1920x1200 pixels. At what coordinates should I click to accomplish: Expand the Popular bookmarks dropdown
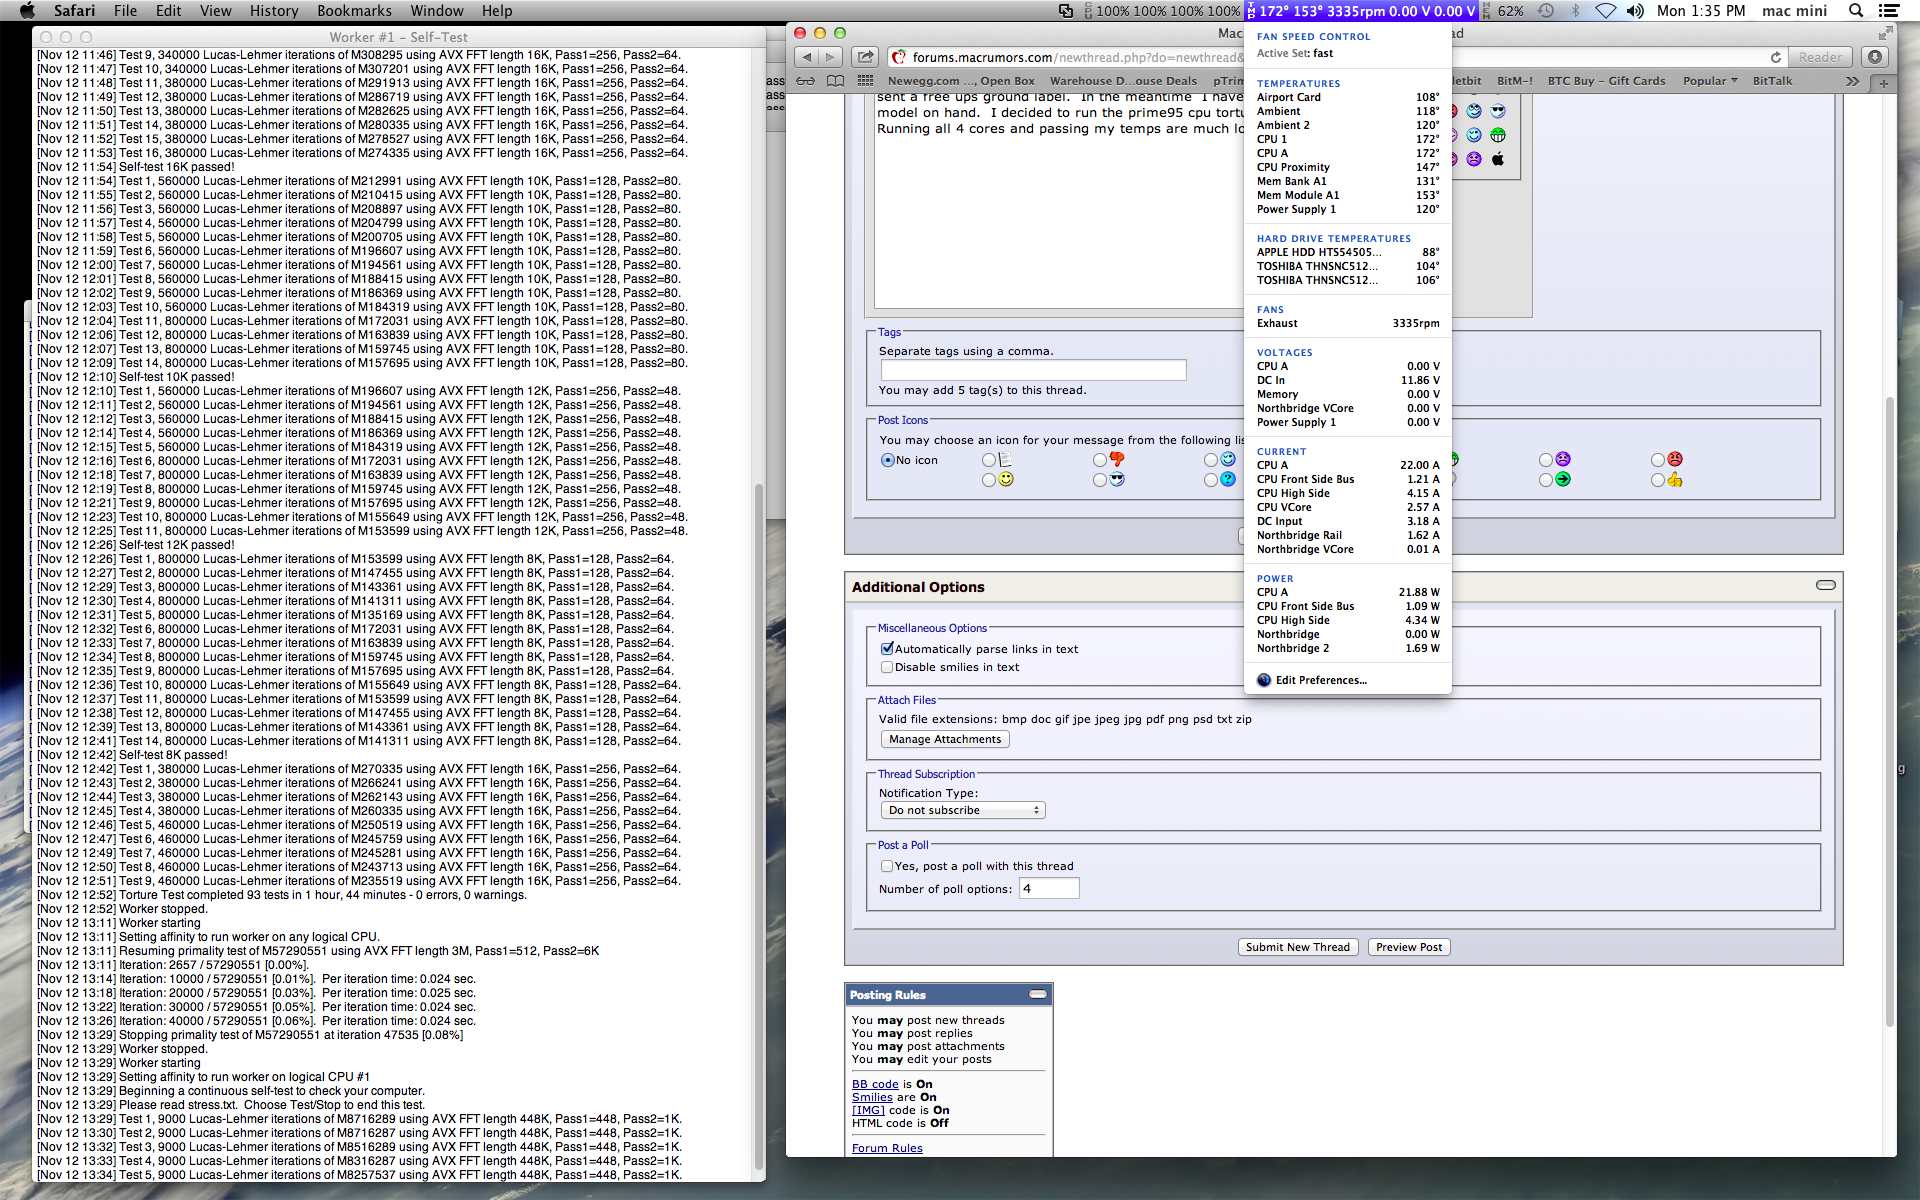pyautogui.click(x=1710, y=81)
